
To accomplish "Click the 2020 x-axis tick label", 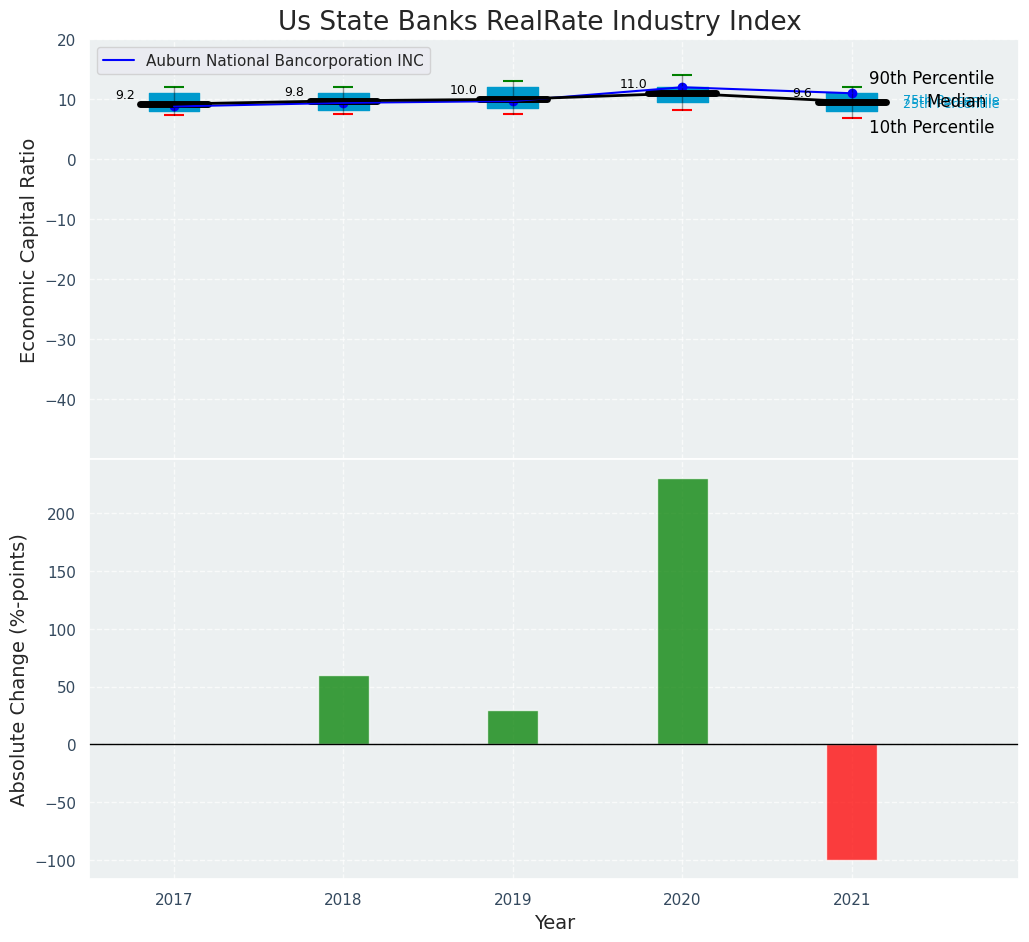I will point(682,899).
